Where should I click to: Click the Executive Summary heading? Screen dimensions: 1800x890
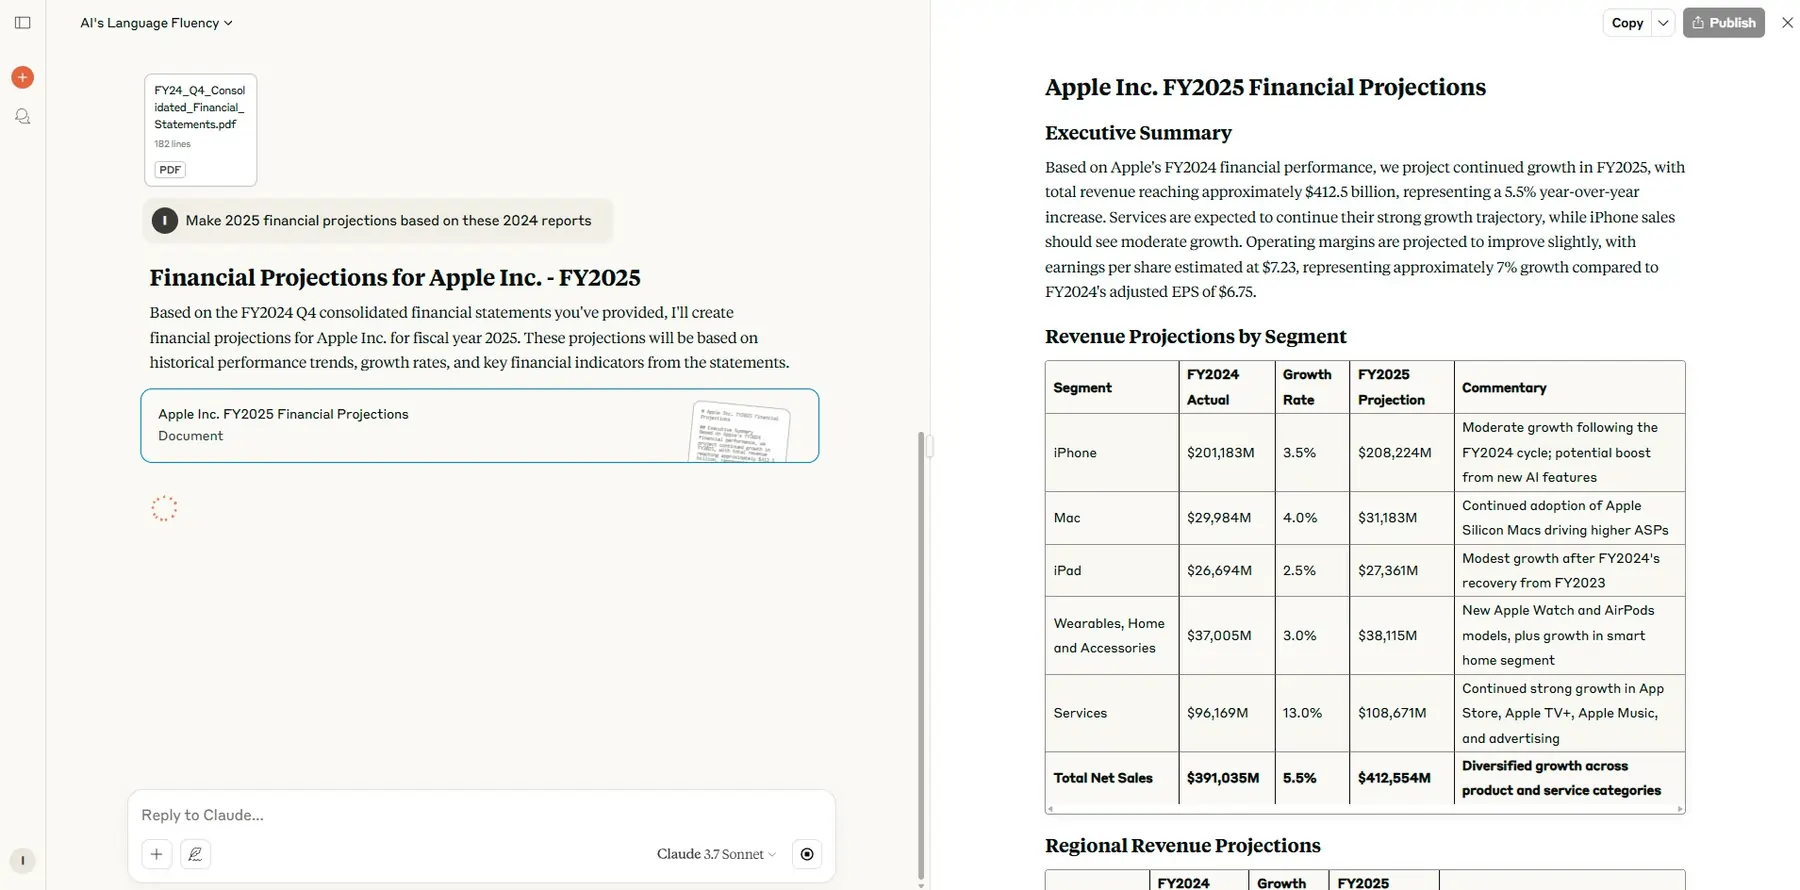[1138, 132]
